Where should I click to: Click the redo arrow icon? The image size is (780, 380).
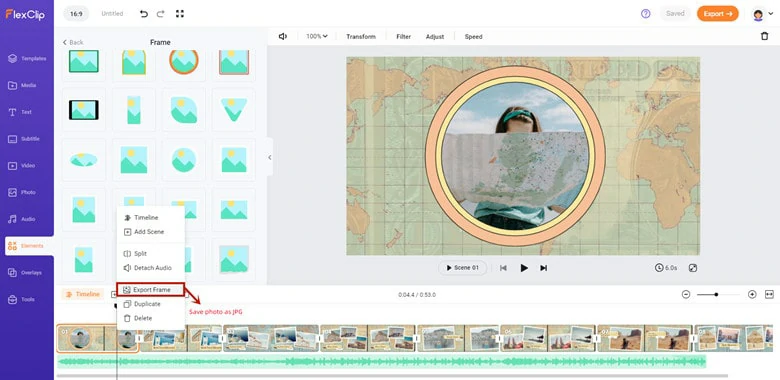coord(160,14)
